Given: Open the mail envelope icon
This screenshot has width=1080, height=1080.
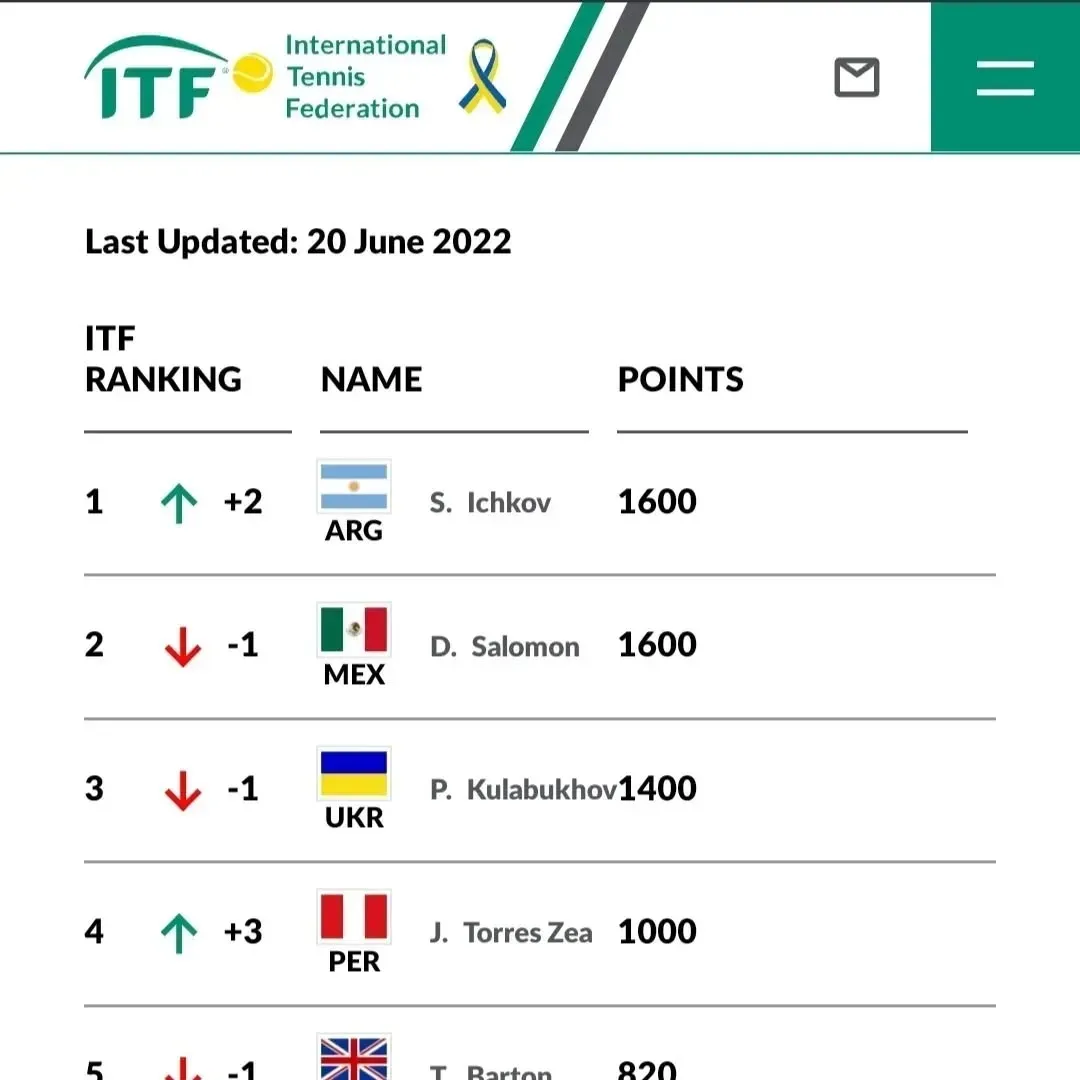Looking at the screenshot, I should point(855,77).
